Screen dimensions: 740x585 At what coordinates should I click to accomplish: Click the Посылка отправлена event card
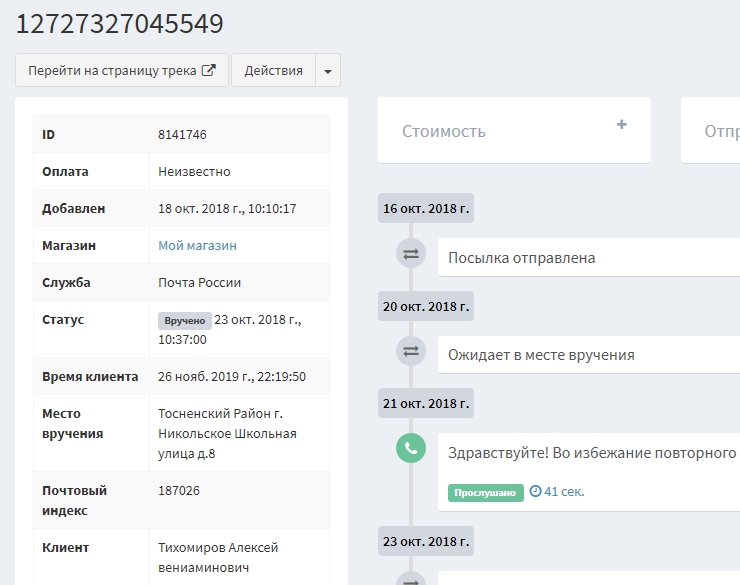coord(588,258)
